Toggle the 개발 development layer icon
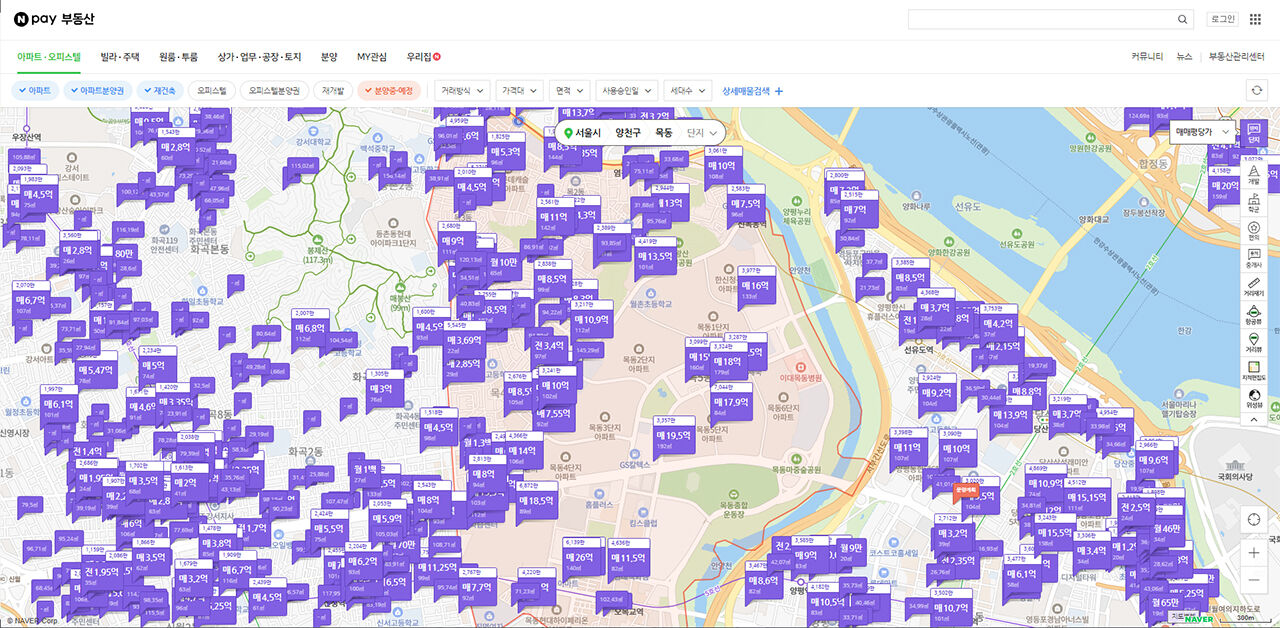 click(1254, 175)
